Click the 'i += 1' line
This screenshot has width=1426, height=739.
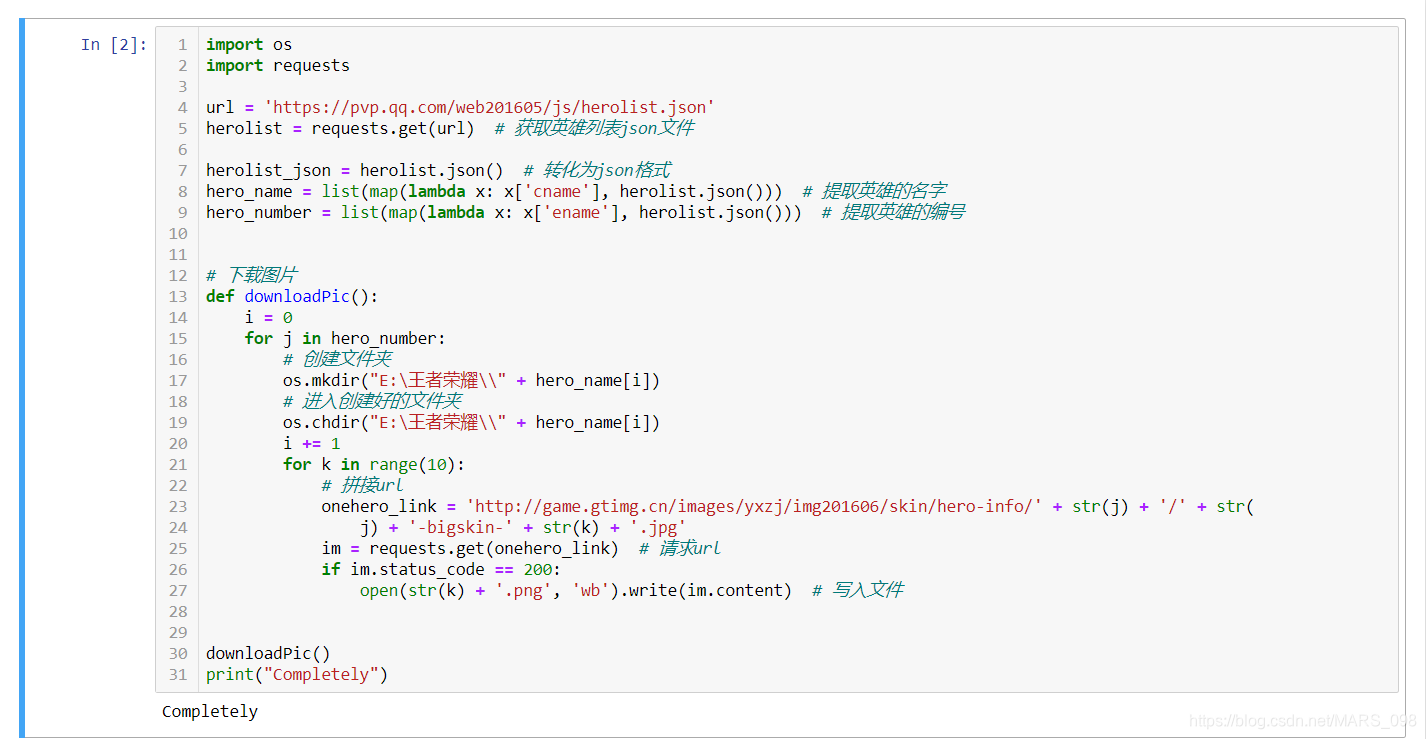click(311, 443)
